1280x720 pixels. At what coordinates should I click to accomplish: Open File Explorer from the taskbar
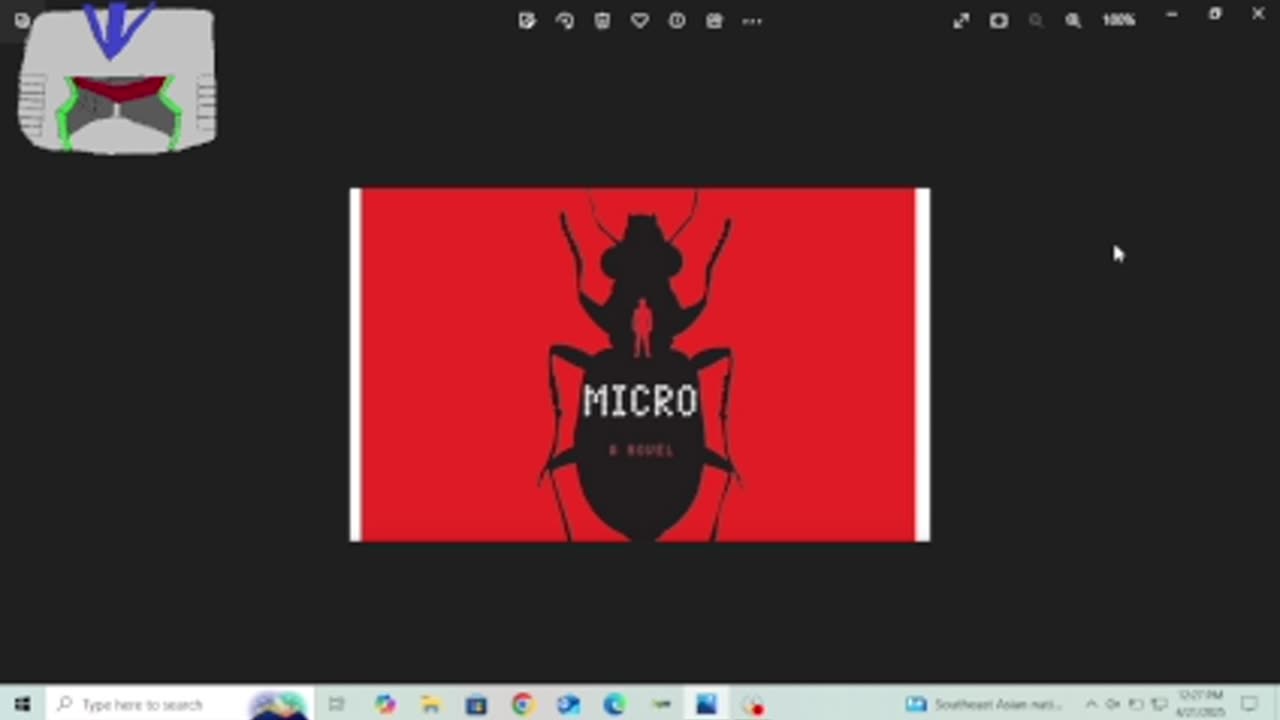tap(430, 704)
